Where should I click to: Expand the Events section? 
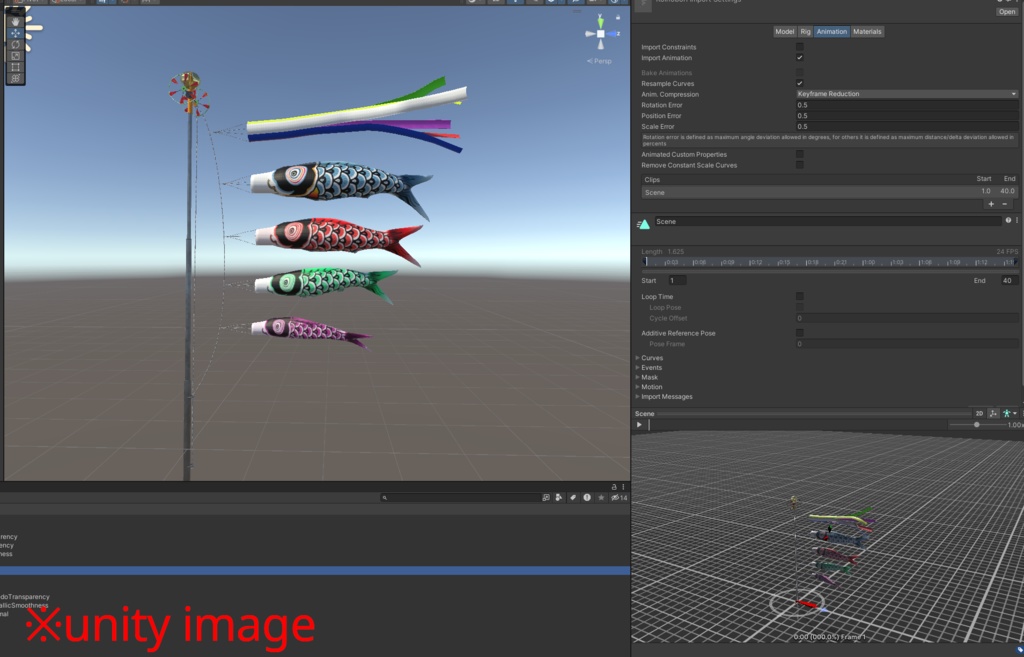tap(649, 368)
